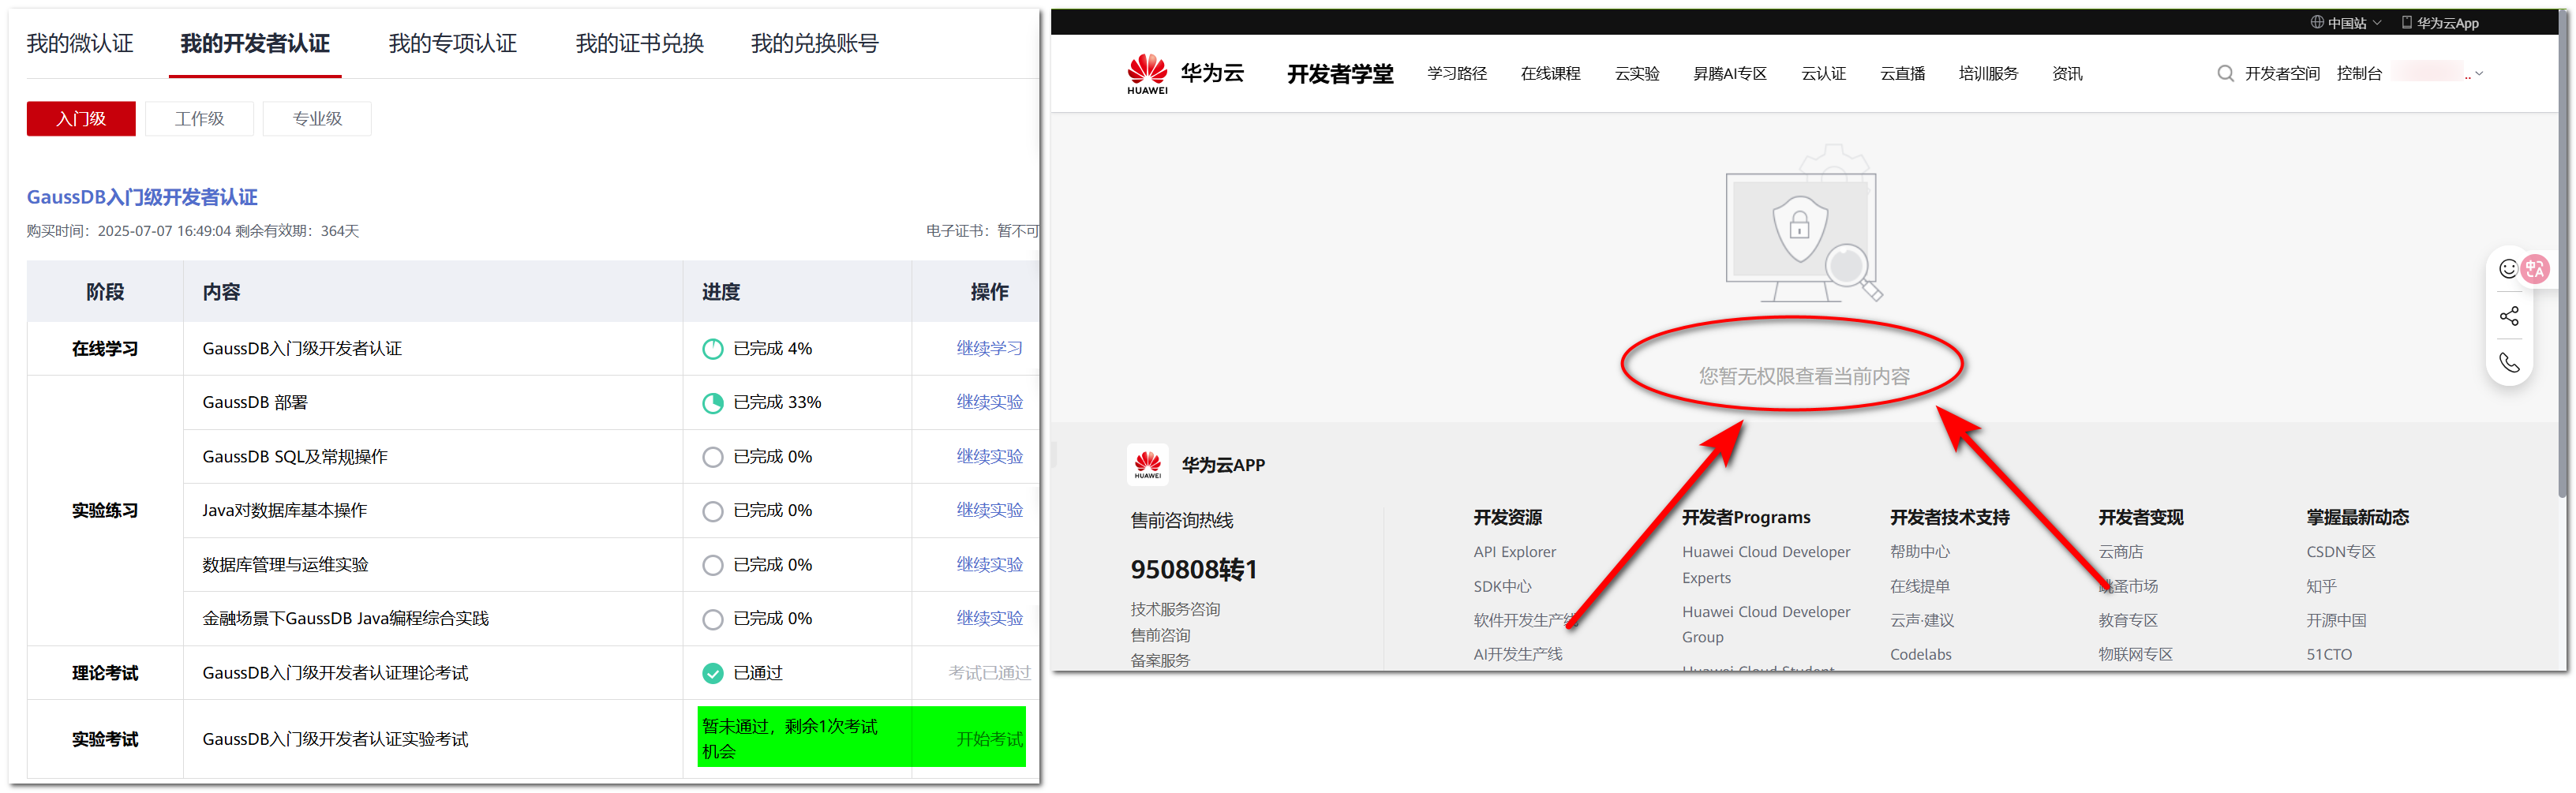The width and height of the screenshot is (2576, 793).
Task: Click 继续实验 for 金融场景下GaussDB Java编程综合实践
Action: coord(989,619)
